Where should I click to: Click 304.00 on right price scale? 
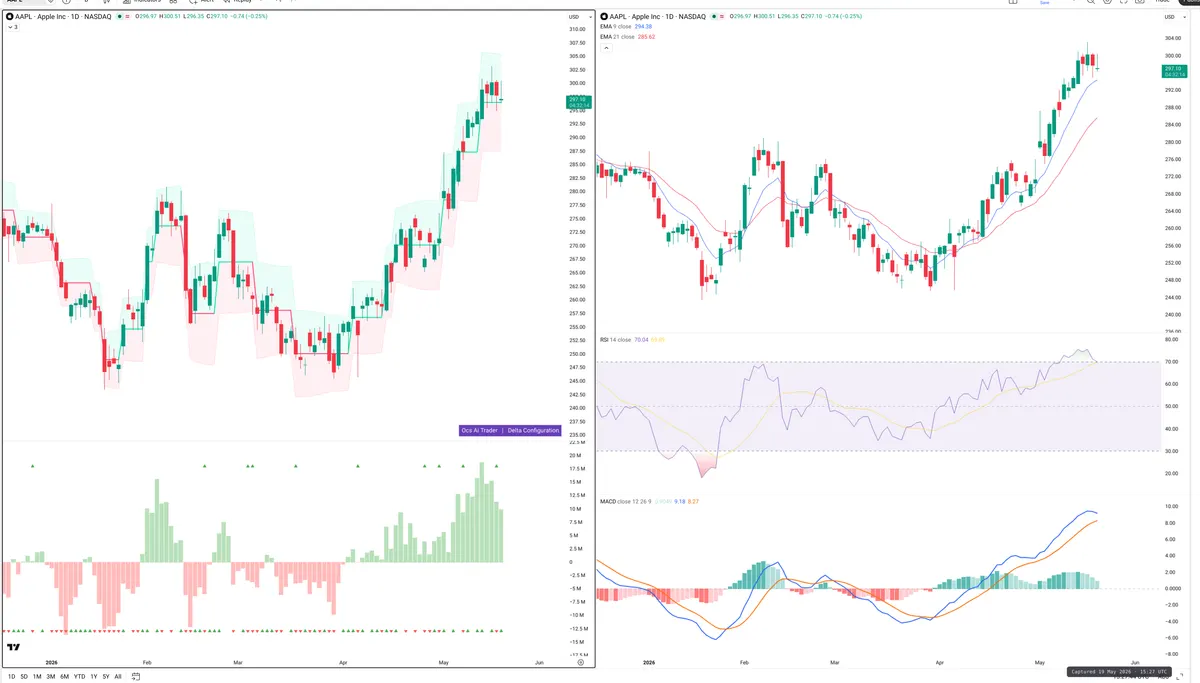(1172, 39)
